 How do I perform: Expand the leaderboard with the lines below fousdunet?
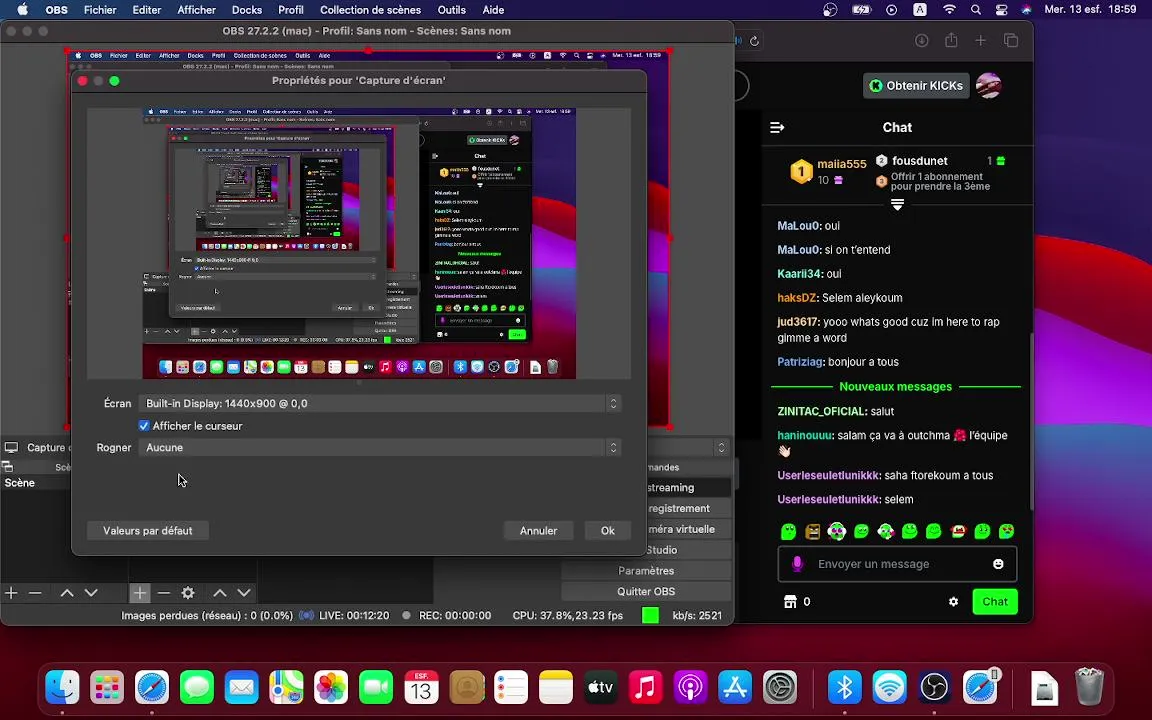point(897,204)
